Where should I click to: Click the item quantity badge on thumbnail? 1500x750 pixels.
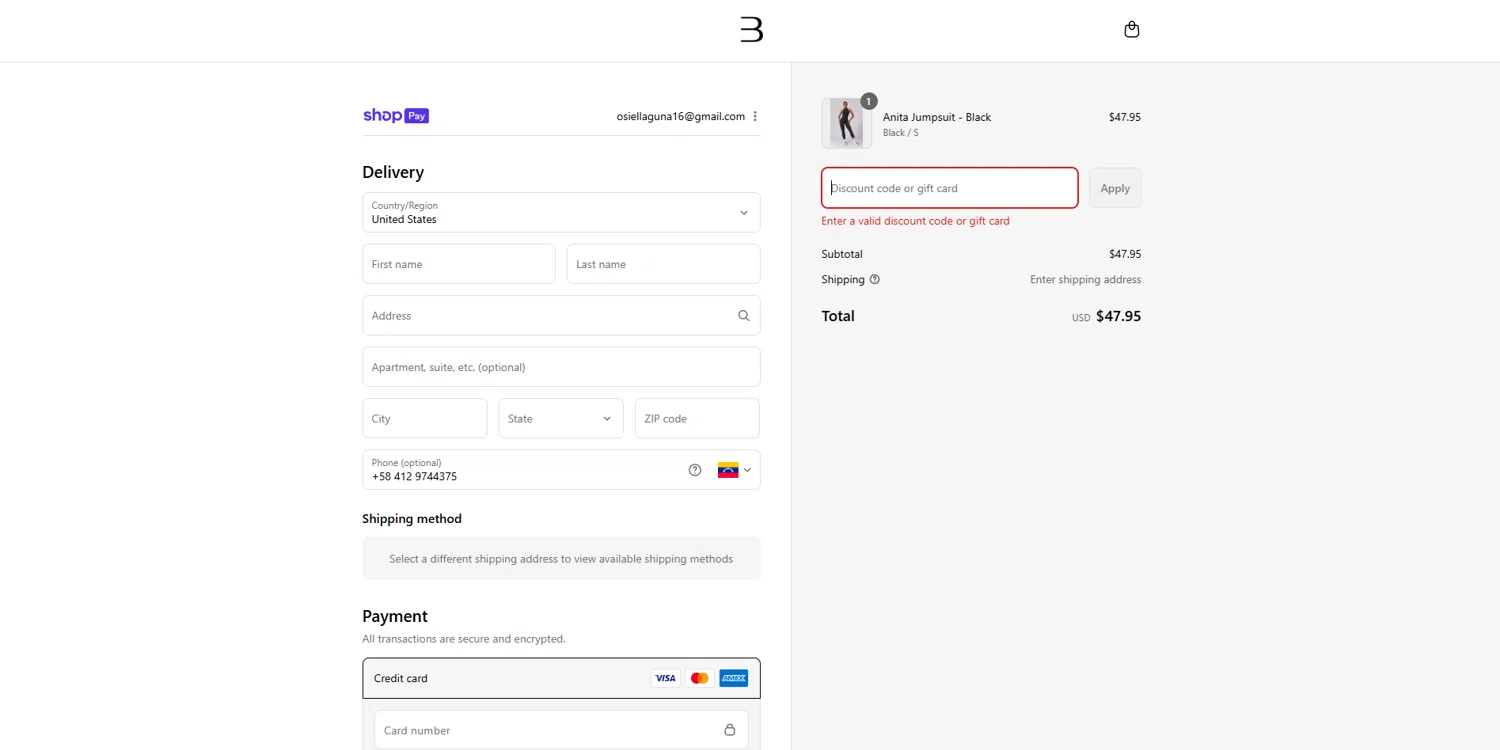pyautogui.click(x=869, y=101)
